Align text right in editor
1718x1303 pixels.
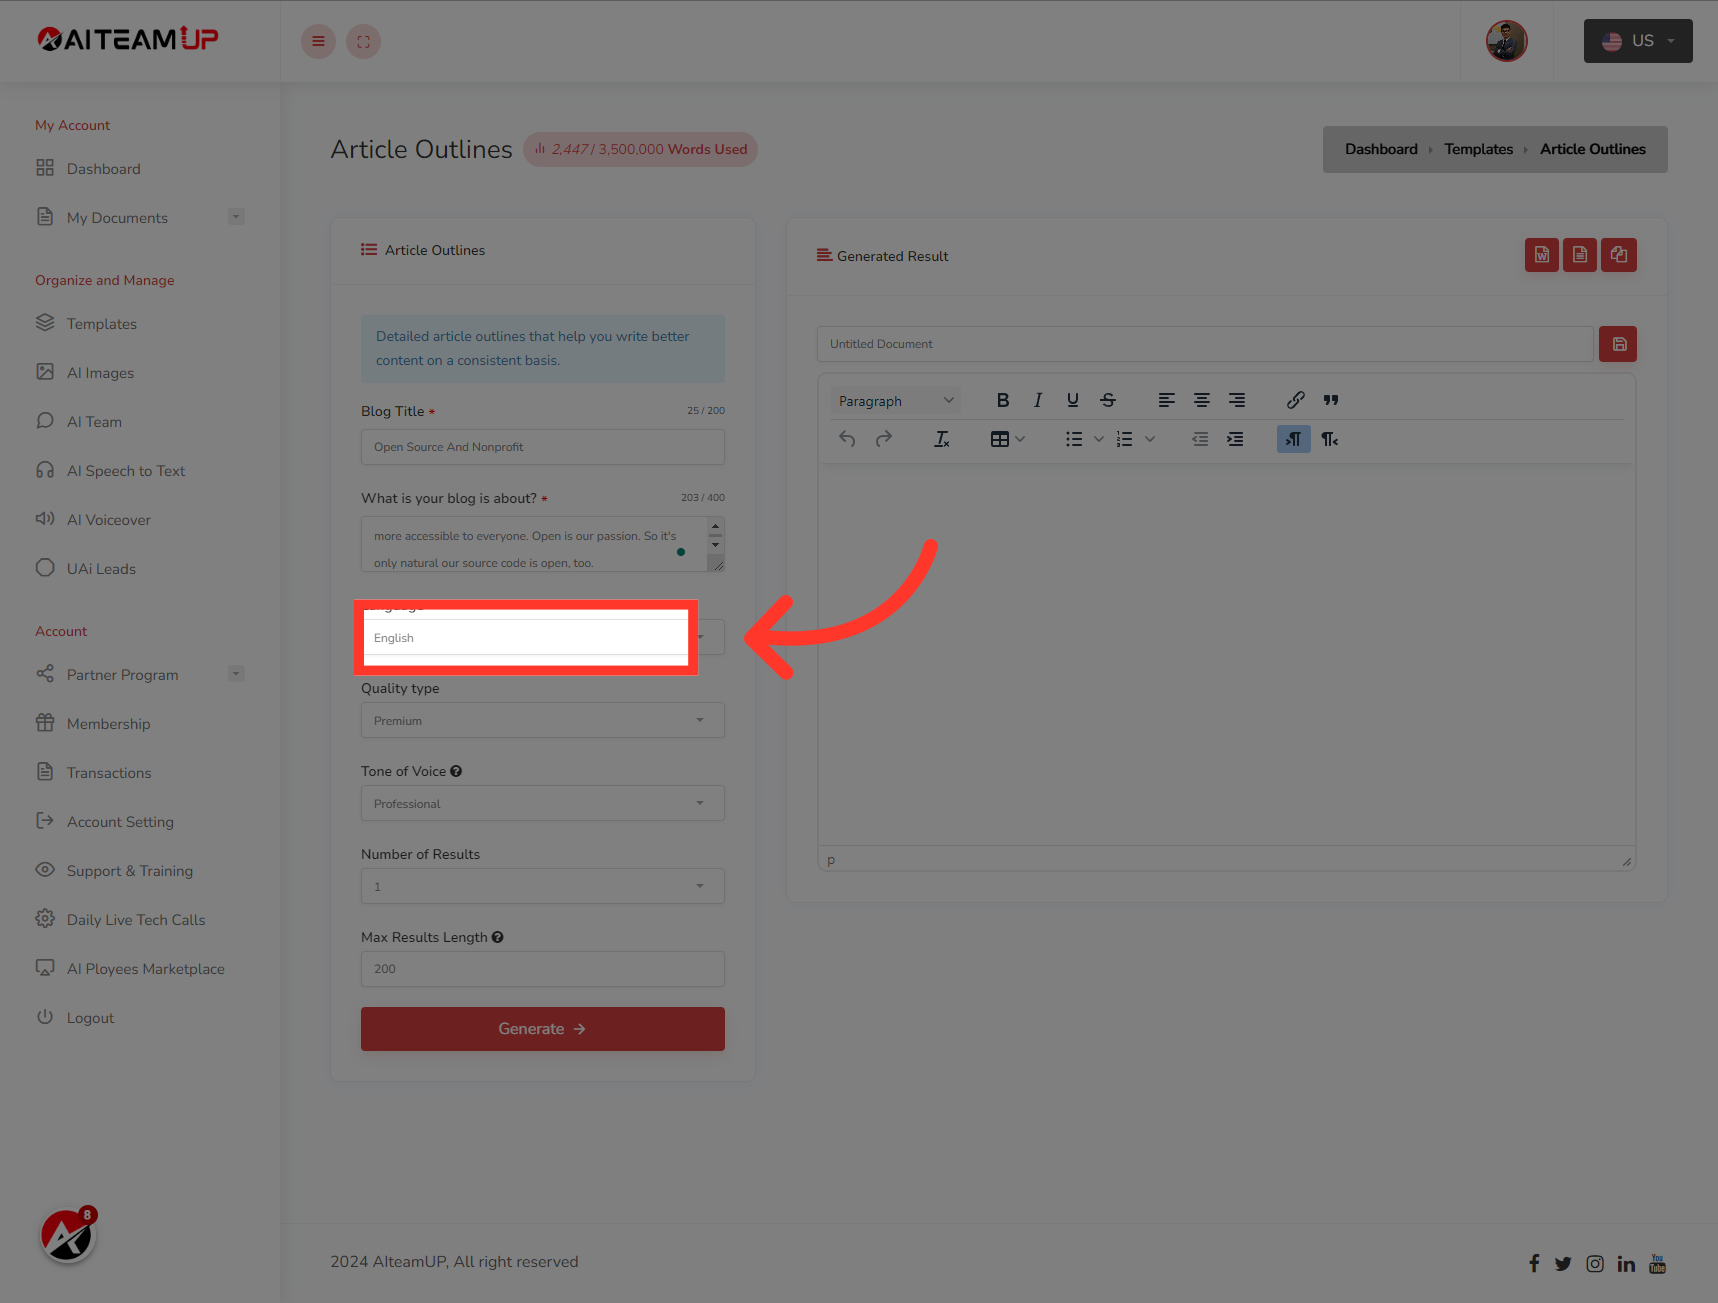click(1237, 400)
